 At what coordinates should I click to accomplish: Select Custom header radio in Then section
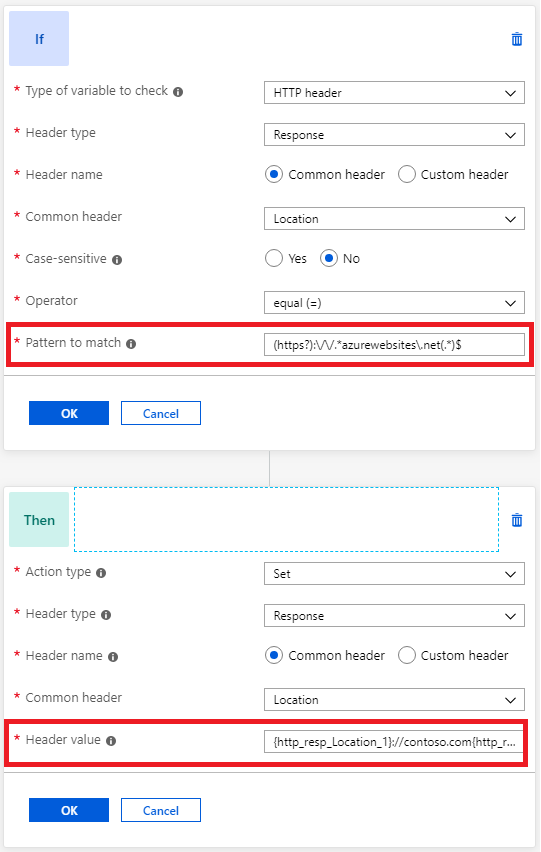coord(406,655)
